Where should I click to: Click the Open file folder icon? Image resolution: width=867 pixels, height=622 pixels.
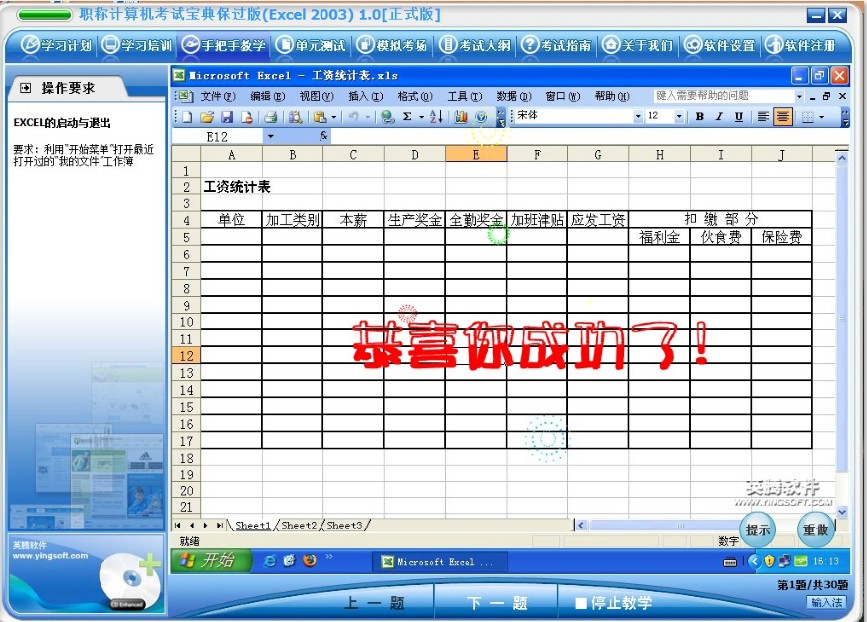pyautogui.click(x=207, y=117)
